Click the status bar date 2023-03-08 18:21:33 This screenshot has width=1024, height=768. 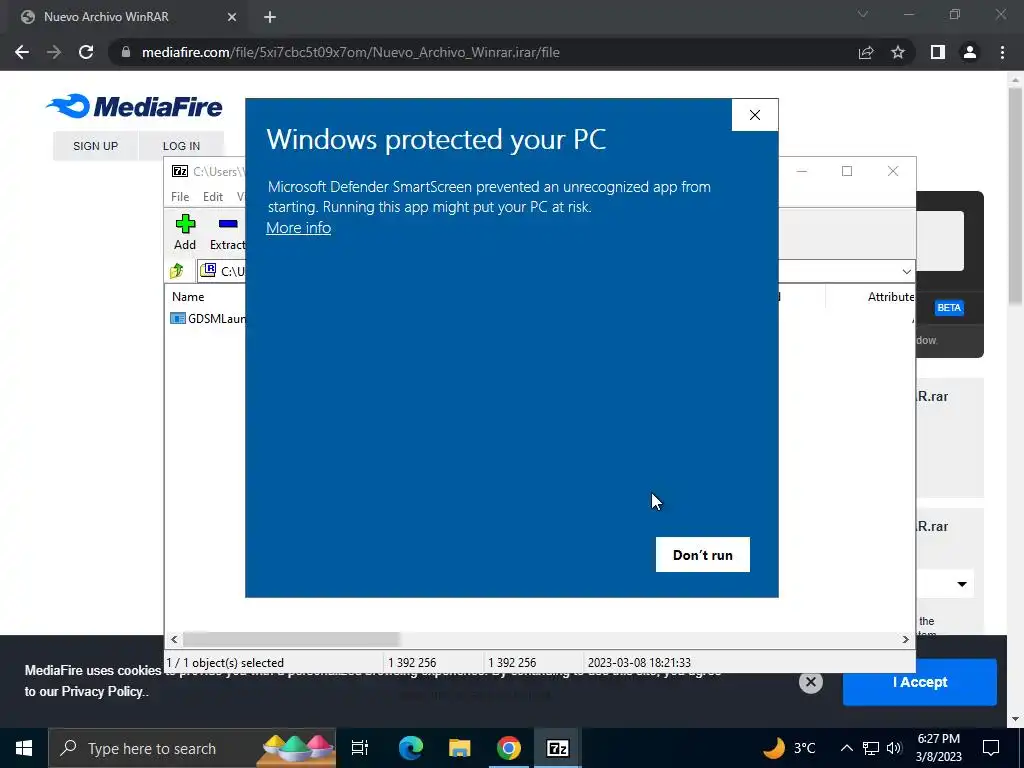coord(639,662)
